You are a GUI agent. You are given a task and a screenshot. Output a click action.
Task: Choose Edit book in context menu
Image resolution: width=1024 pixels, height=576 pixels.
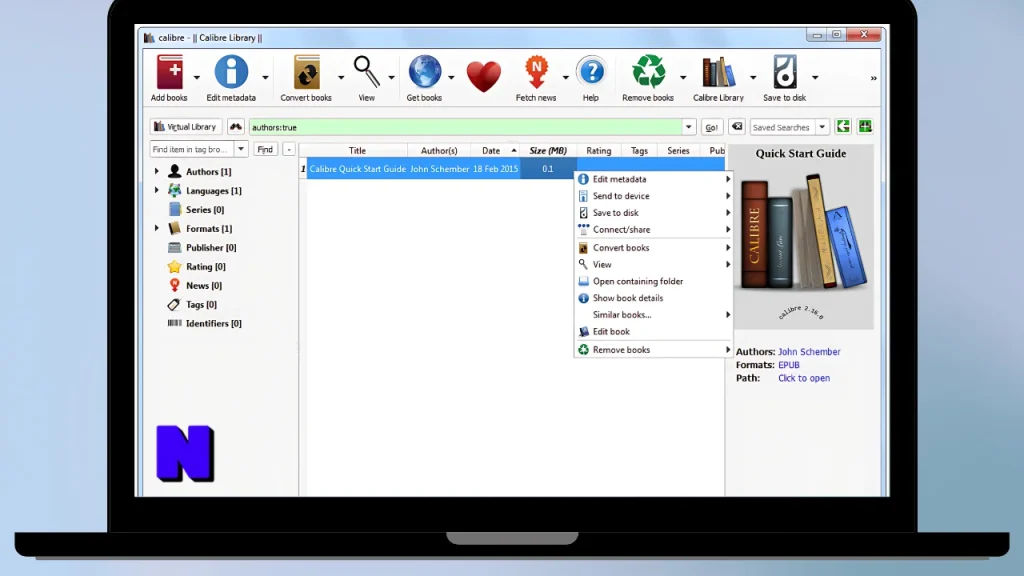pos(652,332)
